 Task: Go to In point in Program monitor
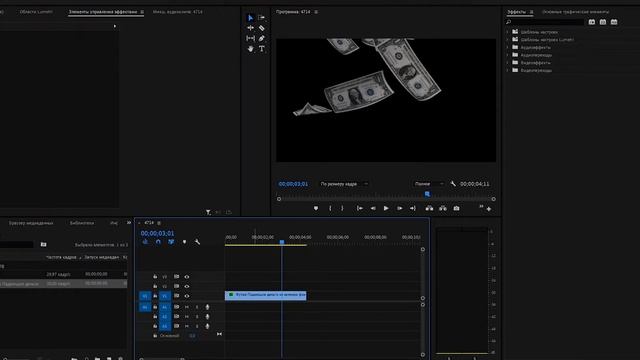[x=360, y=208]
